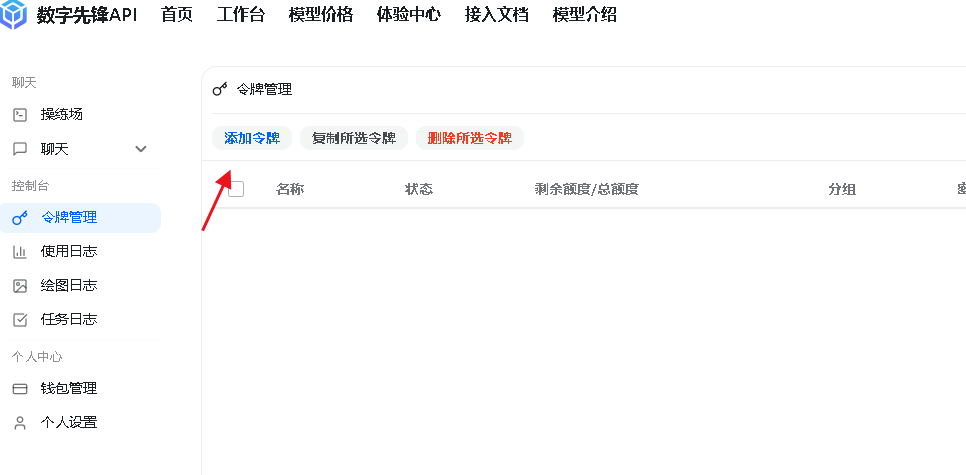
Task: Click the 数字先锋API logo icon
Action: pyautogui.click(x=14, y=14)
